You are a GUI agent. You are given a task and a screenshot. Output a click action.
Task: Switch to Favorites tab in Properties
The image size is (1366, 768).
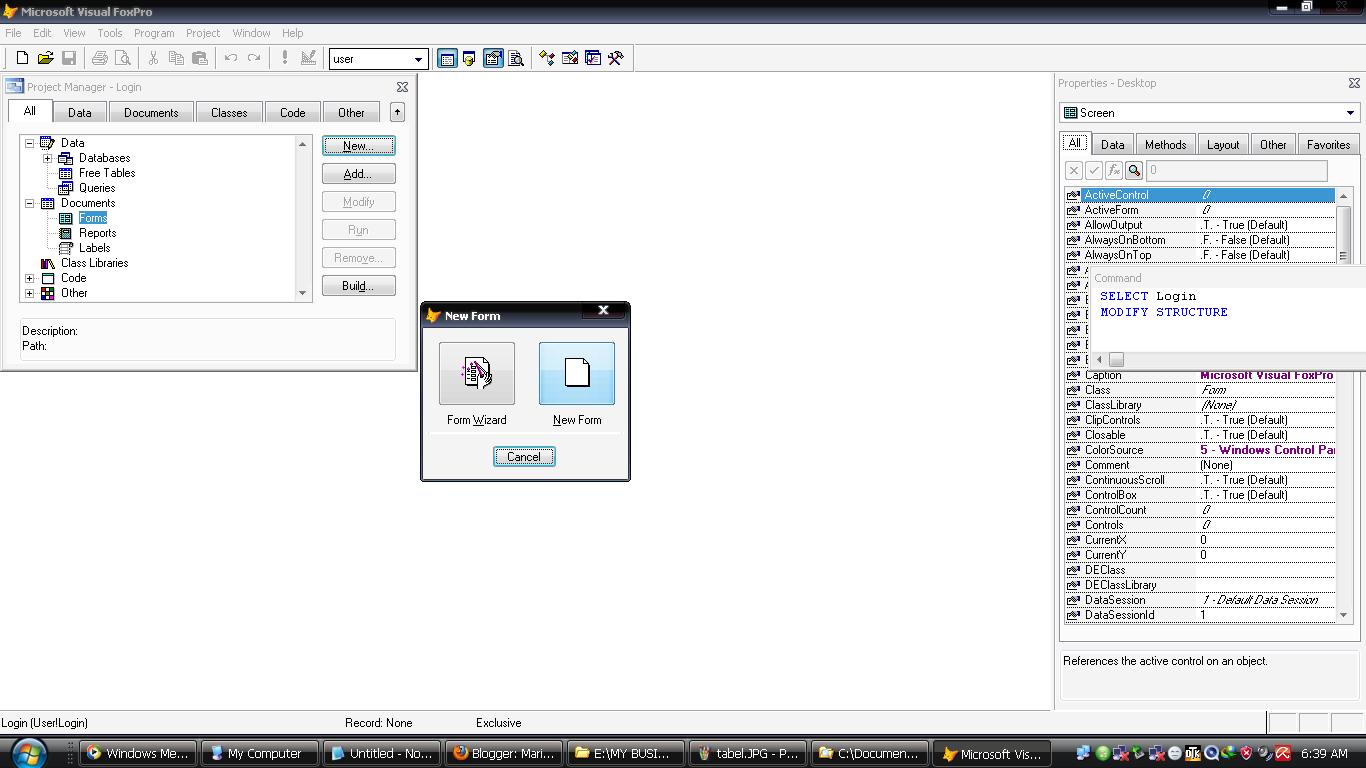tap(1329, 145)
